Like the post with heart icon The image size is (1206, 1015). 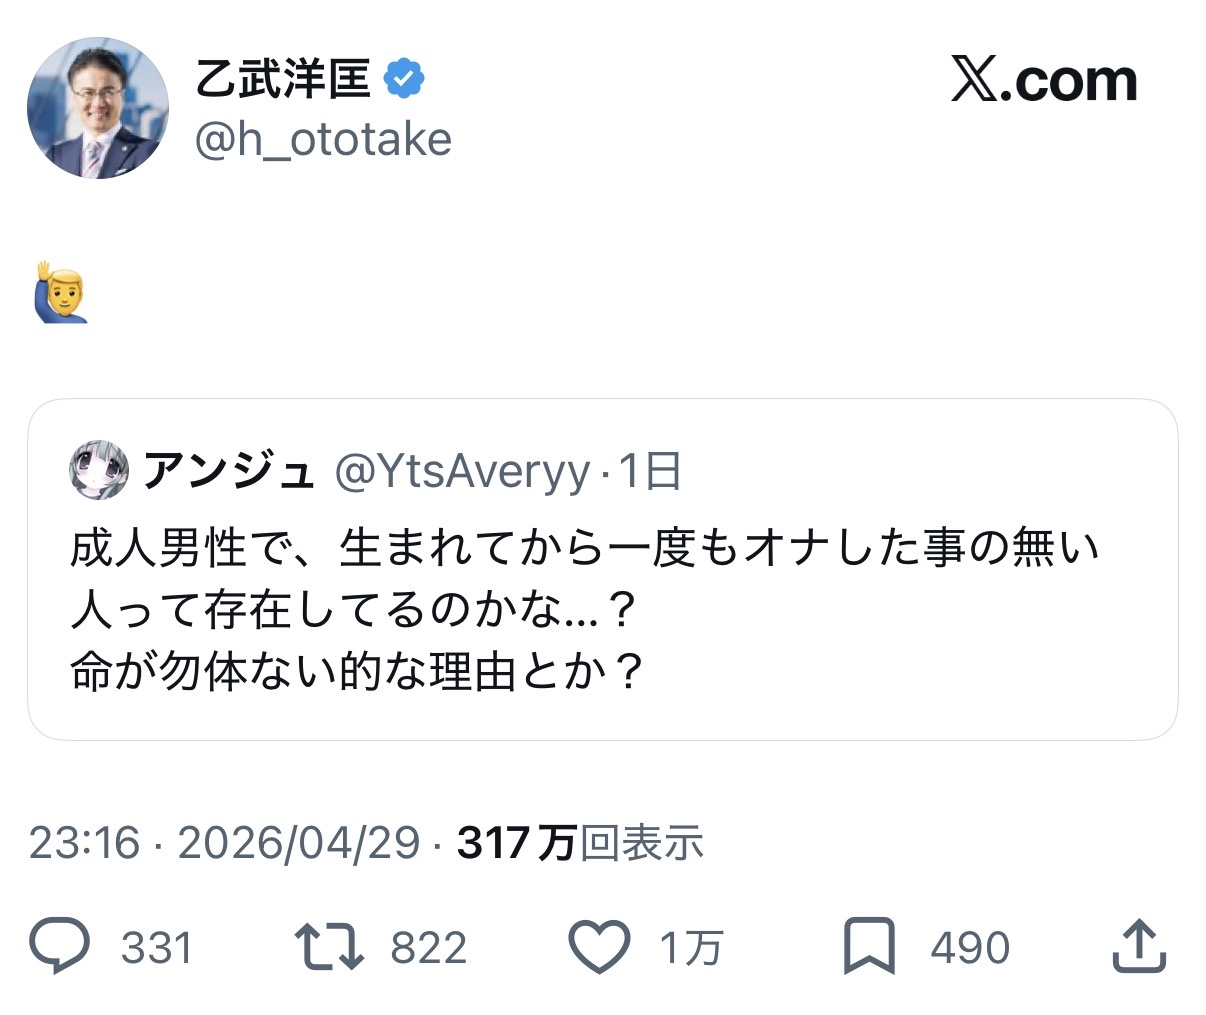tap(599, 947)
